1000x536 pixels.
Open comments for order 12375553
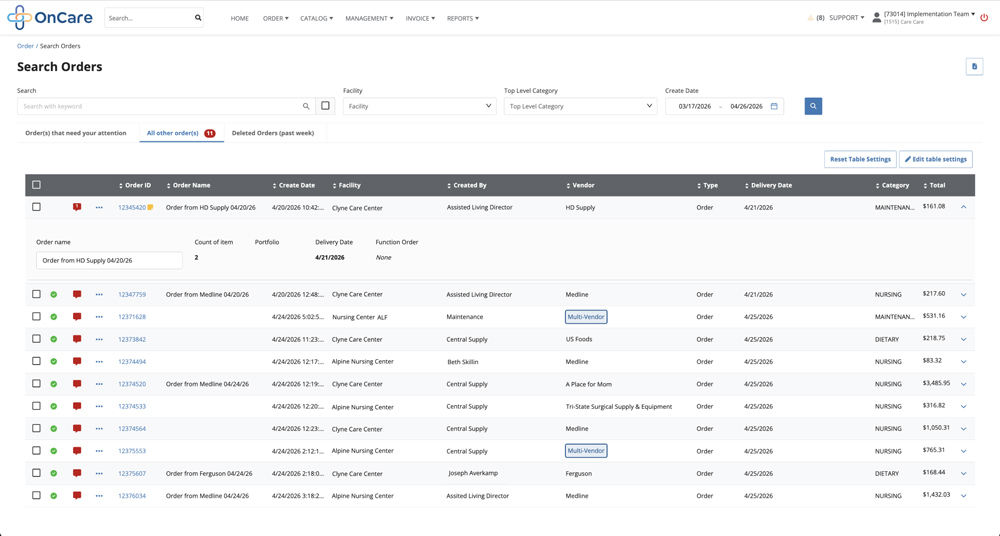pyautogui.click(x=77, y=450)
